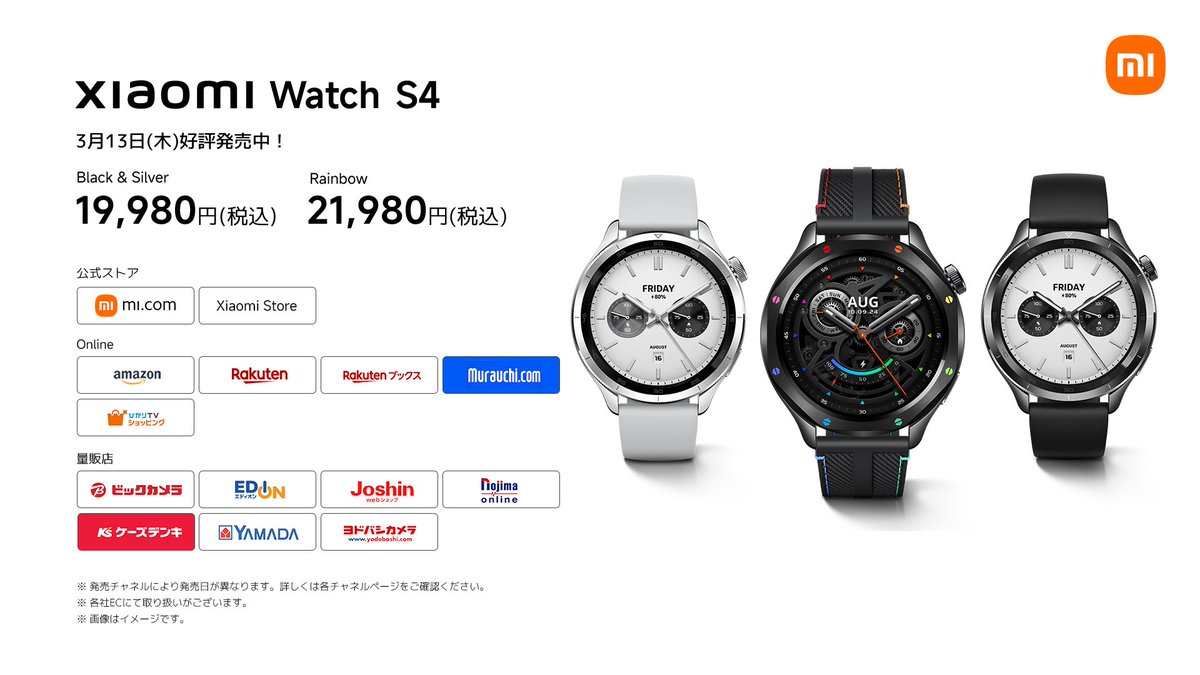
Task: Click the blue Murauchi.com badge
Action: click(502, 375)
